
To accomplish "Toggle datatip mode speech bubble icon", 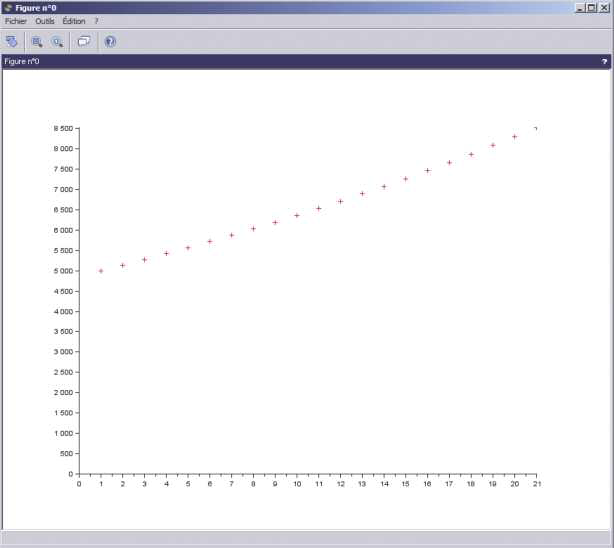I will tap(84, 42).
